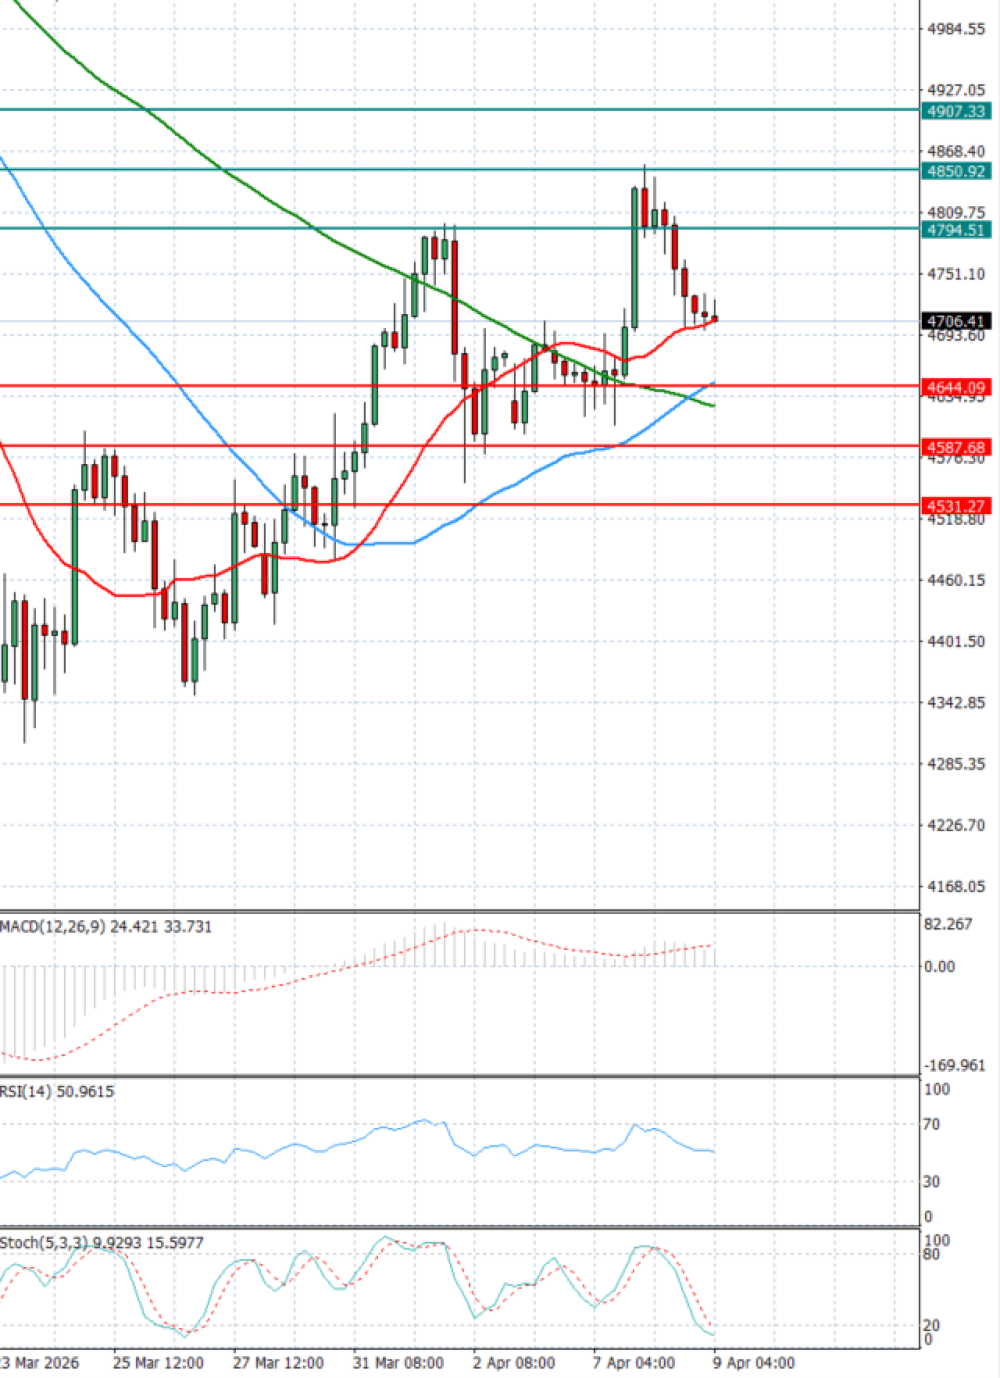Viewport: 1000px width, 1378px height.
Task: Click the 7 Apr 04:00 time label
Action: pos(634,1363)
